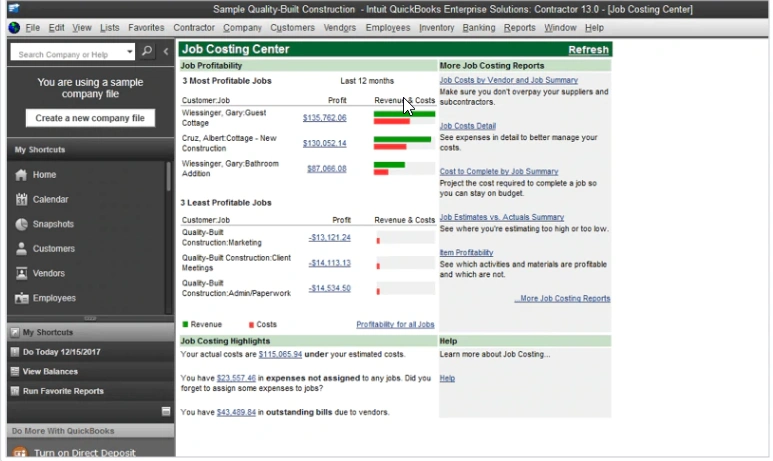Click the Wiessinger Bathroom Addition revenue bar

(389, 165)
